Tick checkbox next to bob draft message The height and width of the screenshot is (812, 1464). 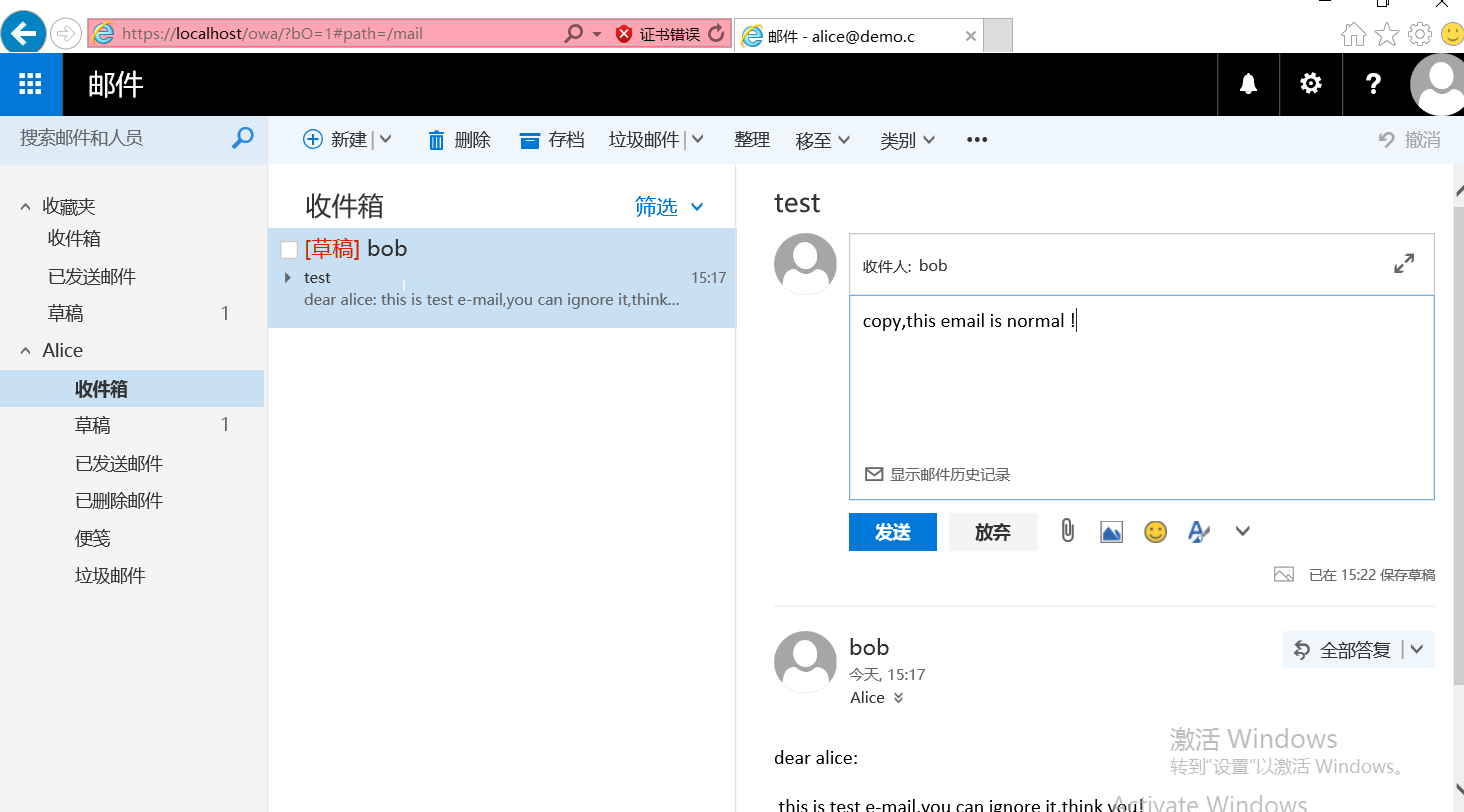(x=289, y=250)
